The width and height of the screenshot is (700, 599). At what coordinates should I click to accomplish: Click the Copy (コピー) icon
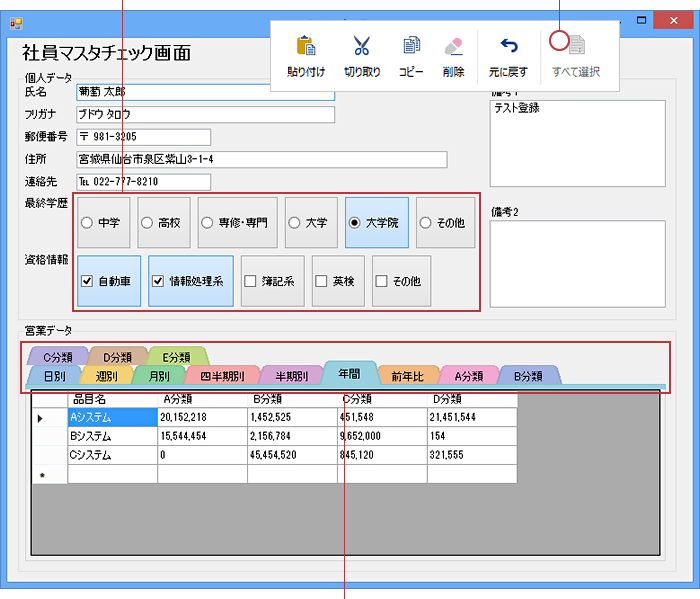411,46
